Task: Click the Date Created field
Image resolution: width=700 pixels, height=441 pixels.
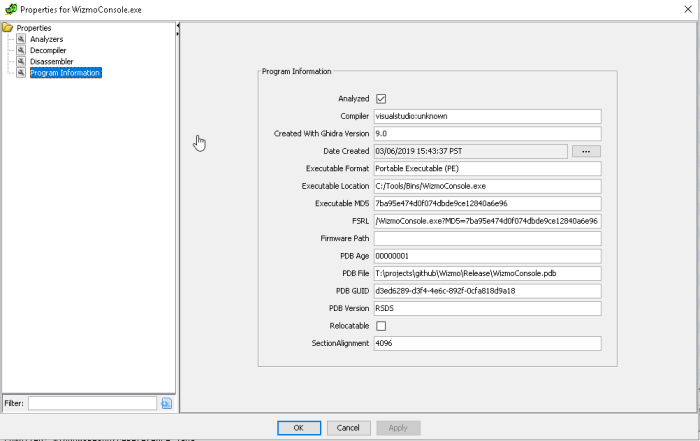Action: tap(471, 151)
